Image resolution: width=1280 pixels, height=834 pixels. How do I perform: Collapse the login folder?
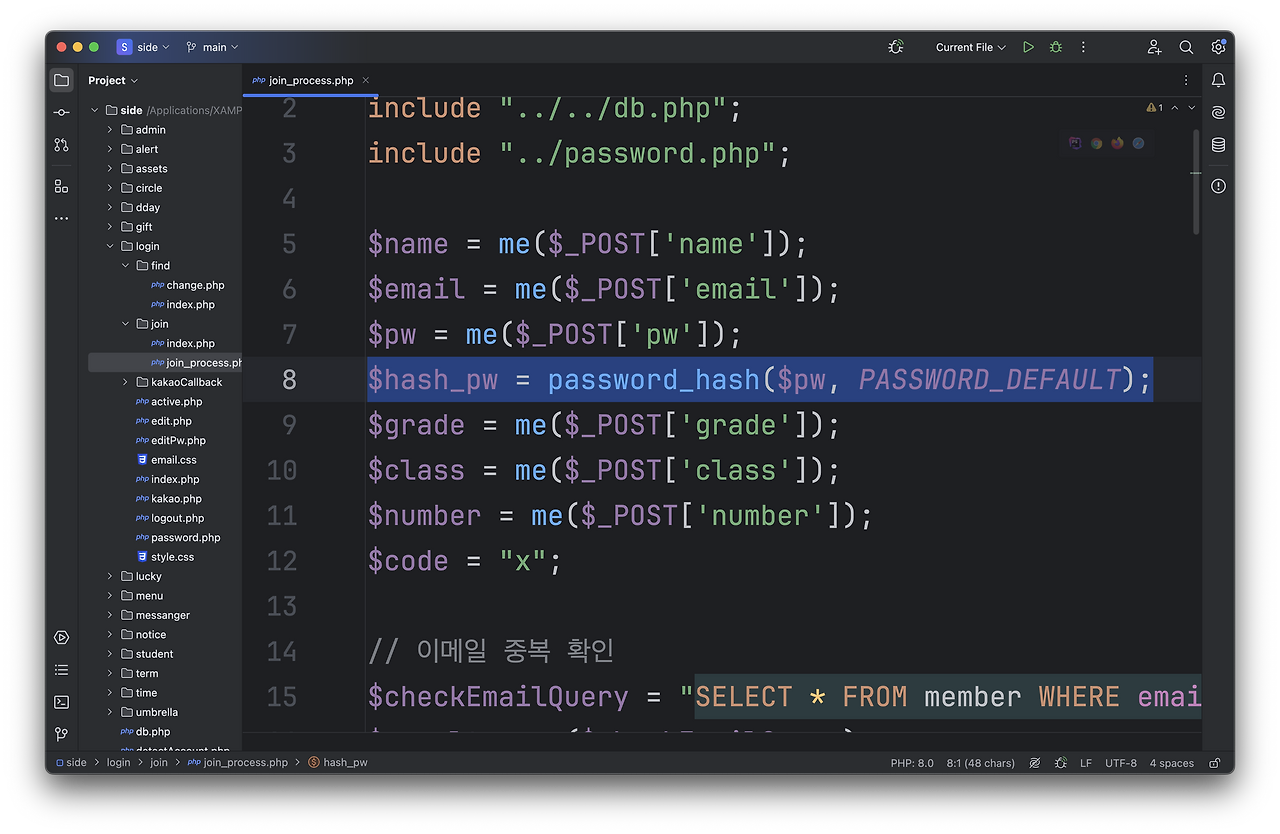point(110,246)
